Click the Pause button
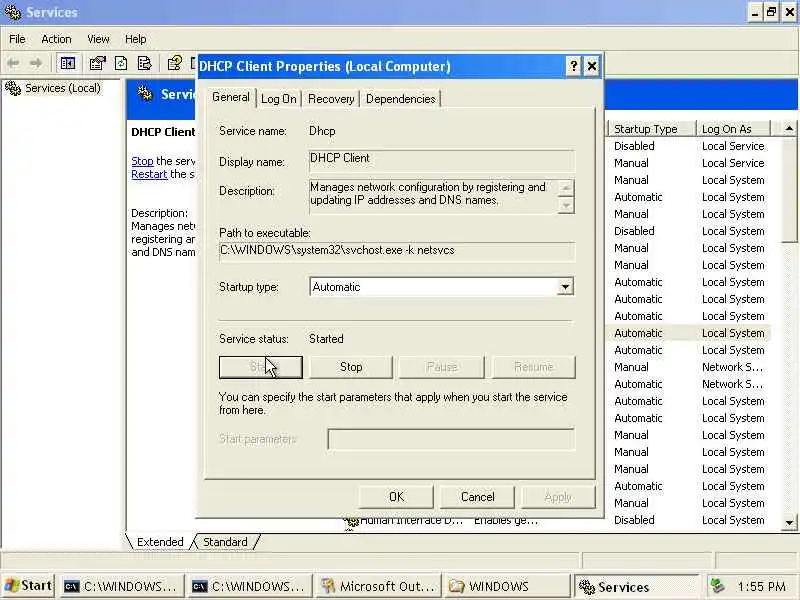 [x=442, y=367]
